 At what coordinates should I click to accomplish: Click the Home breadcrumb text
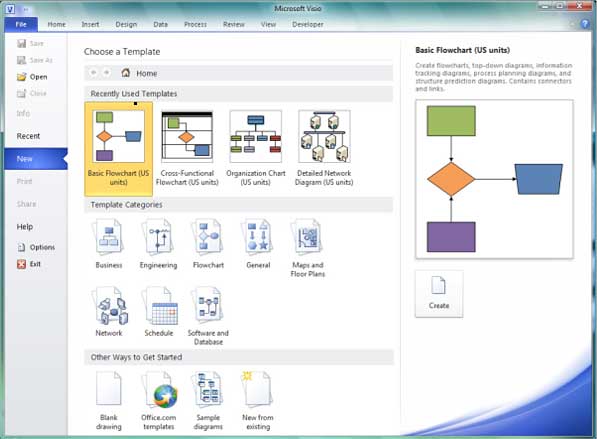147,73
